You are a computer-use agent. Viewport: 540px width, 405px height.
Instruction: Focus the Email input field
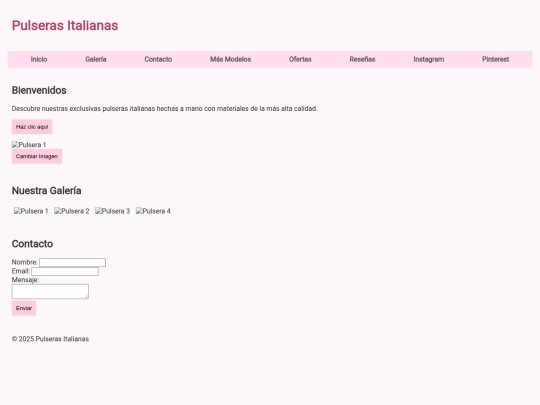point(65,271)
